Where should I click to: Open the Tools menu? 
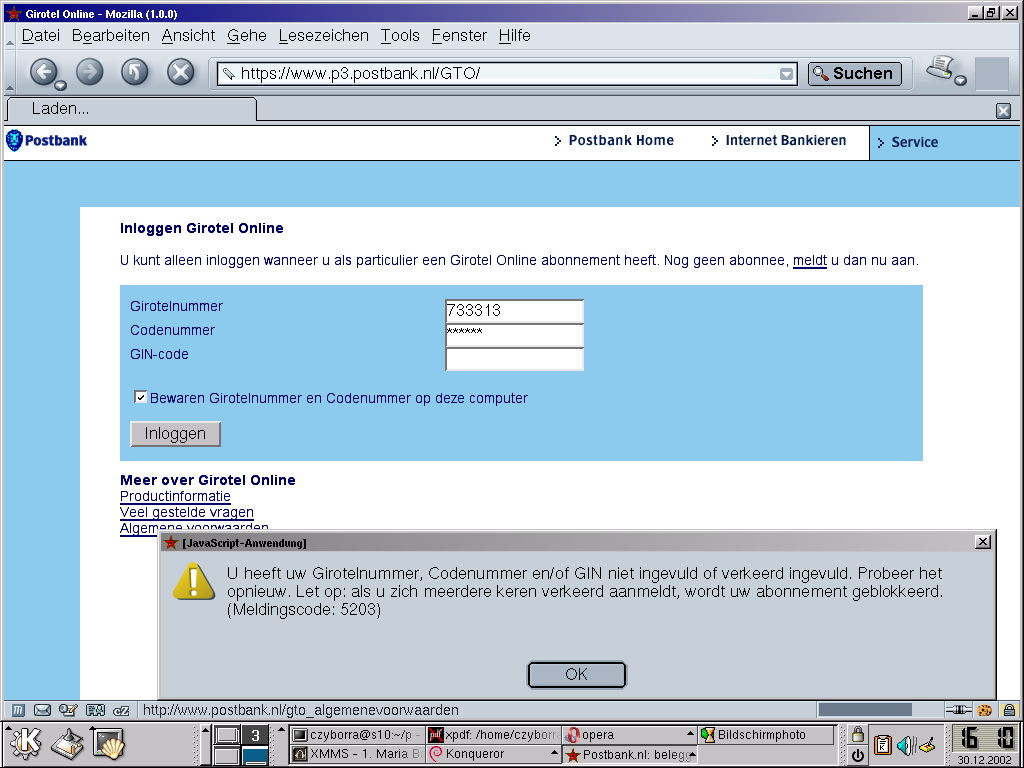(400, 35)
